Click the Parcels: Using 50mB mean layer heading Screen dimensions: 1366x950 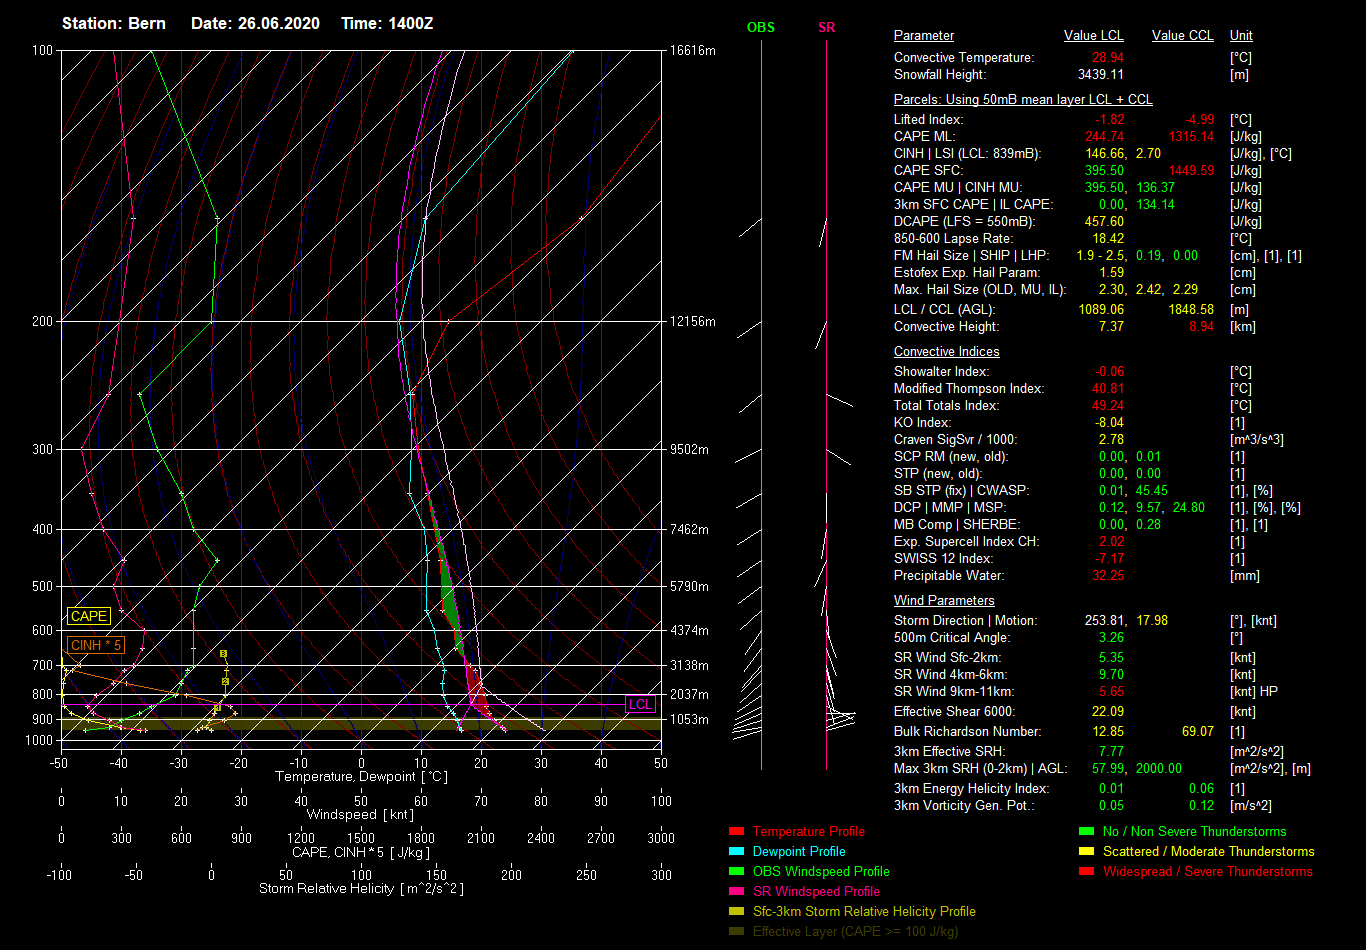(x=1022, y=100)
